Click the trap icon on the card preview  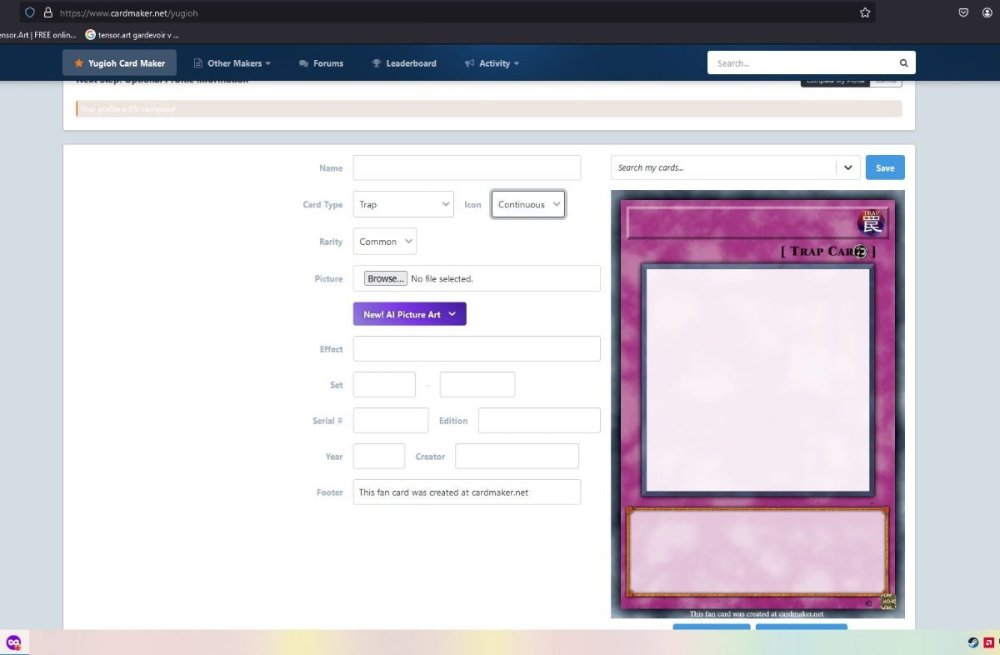point(870,223)
